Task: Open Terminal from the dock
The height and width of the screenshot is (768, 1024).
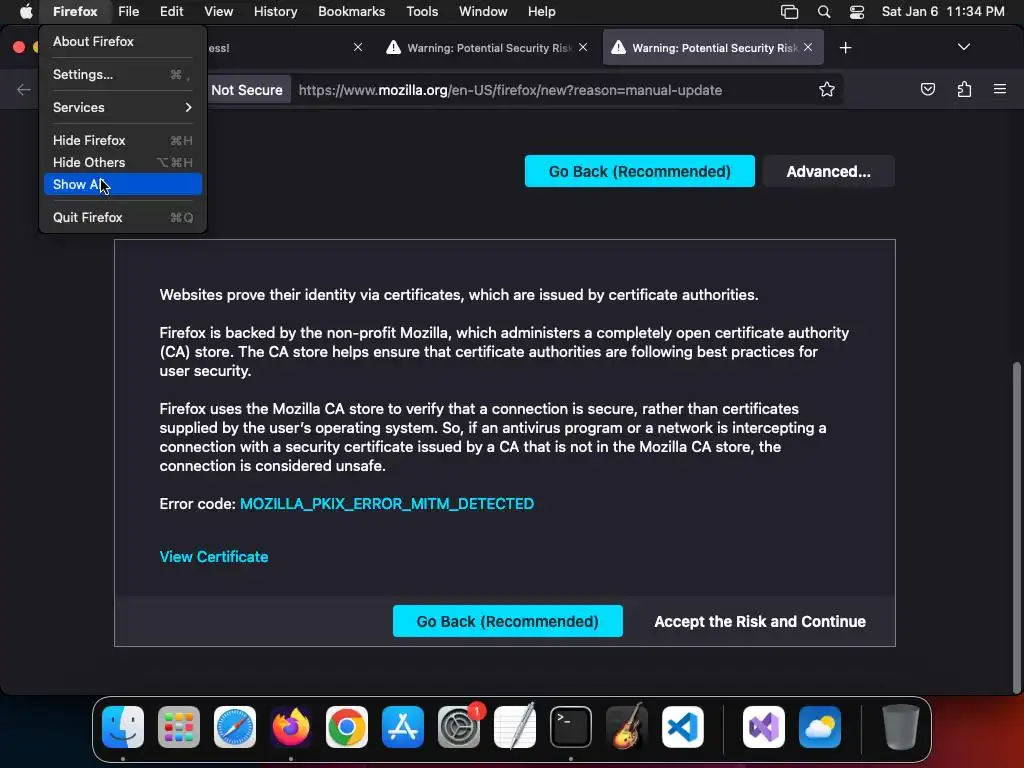Action: pos(571,727)
